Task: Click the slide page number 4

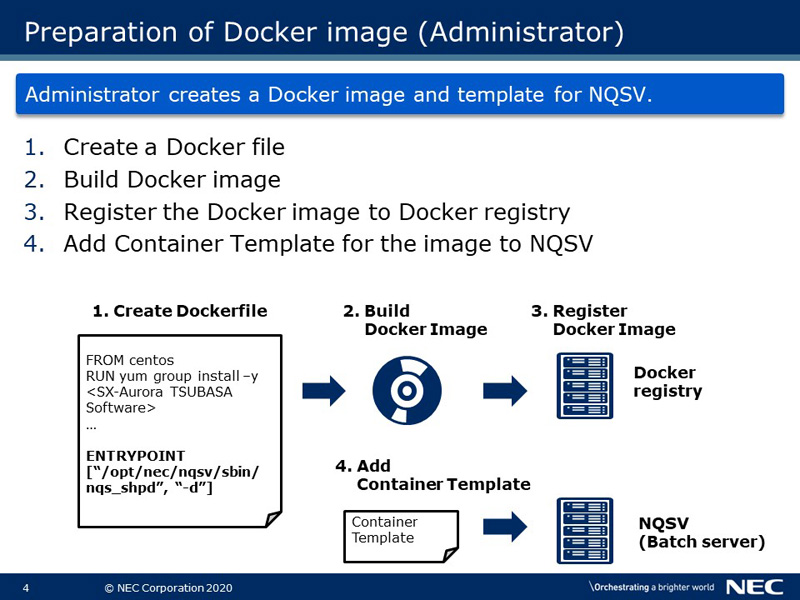Action: 26,588
